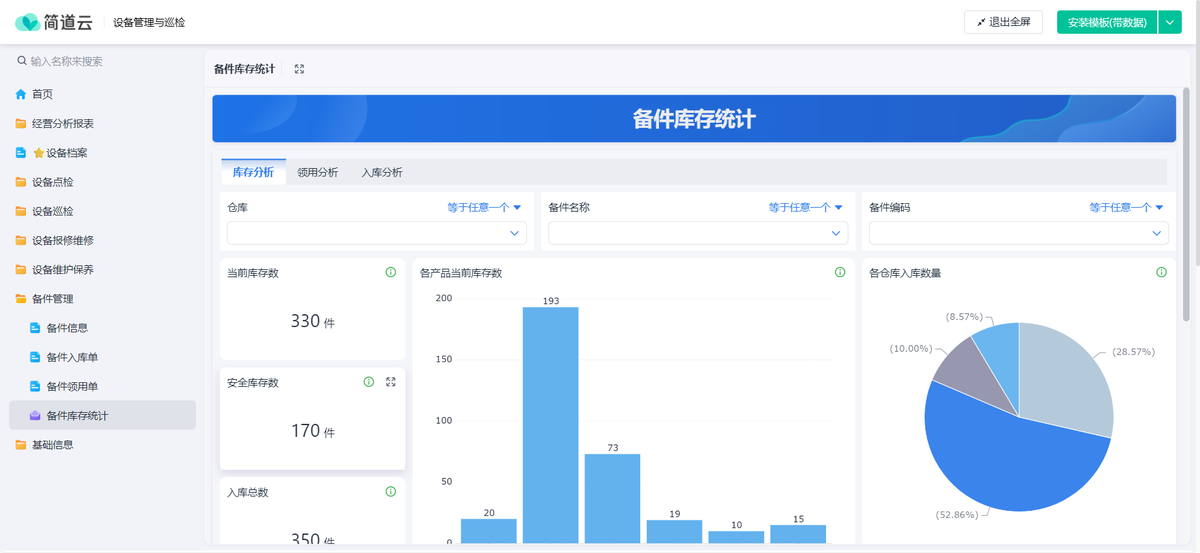Open 设备档案 in the sidebar
The height and width of the screenshot is (553, 1200).
(66, 153)
